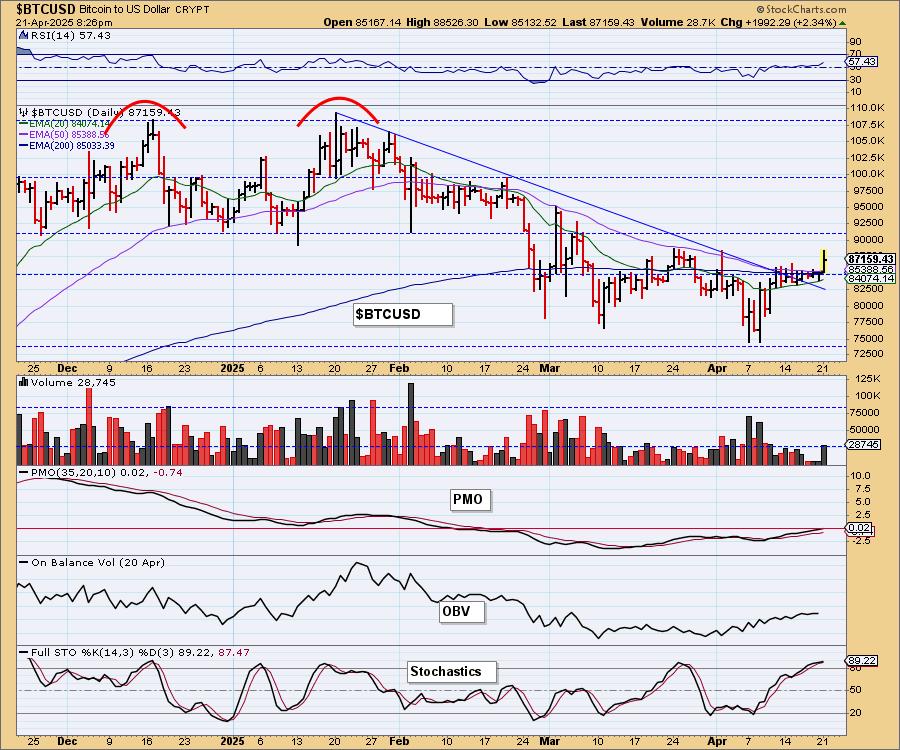Click the 110.0K price axis label

pyautogui.click(x=867, y=108)
